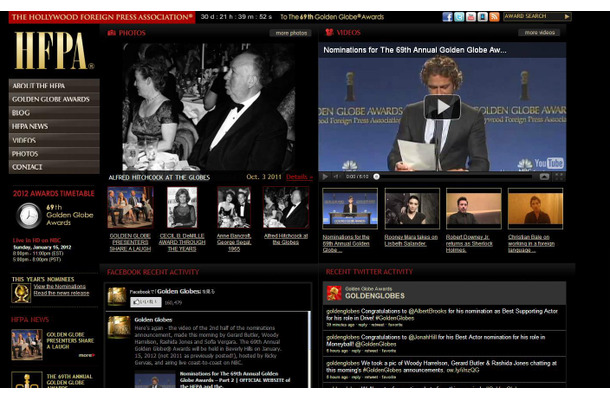Open Anne Bancroft, George Segal 1965 thumbnail
The image size is (610, 400).
point(234,207)
